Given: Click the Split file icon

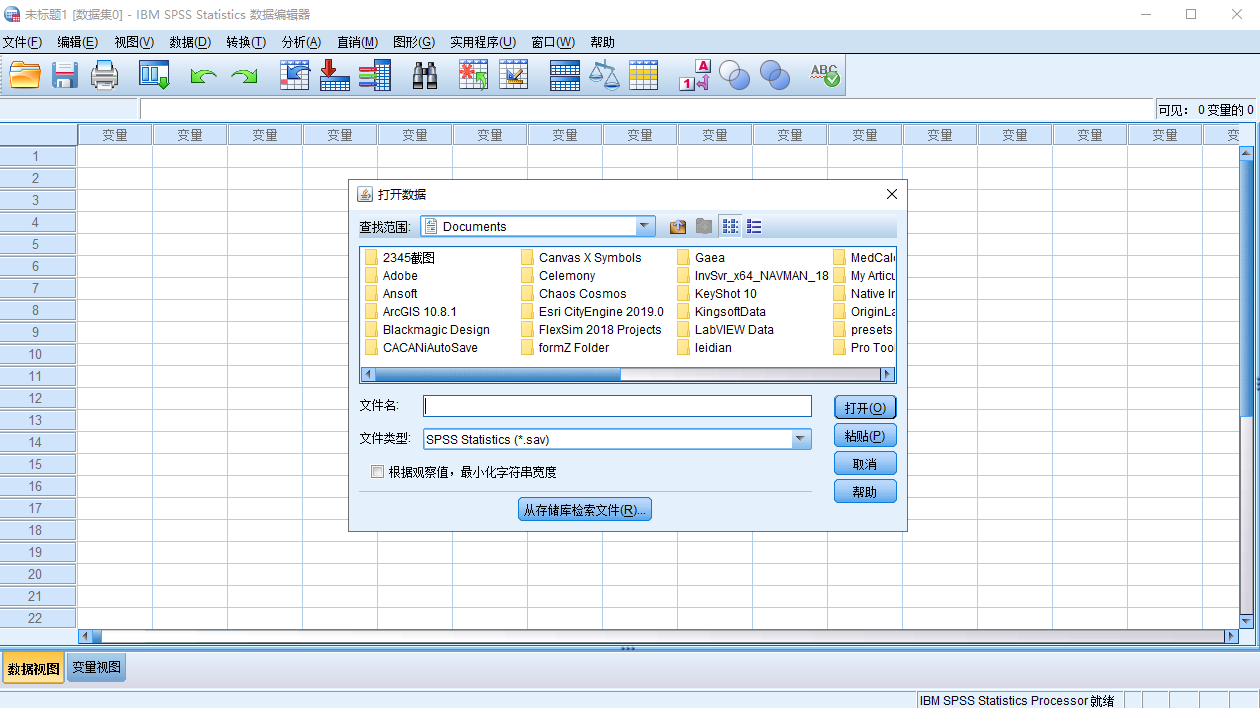Looking at the screenshot, I should [x=565, y=75].
